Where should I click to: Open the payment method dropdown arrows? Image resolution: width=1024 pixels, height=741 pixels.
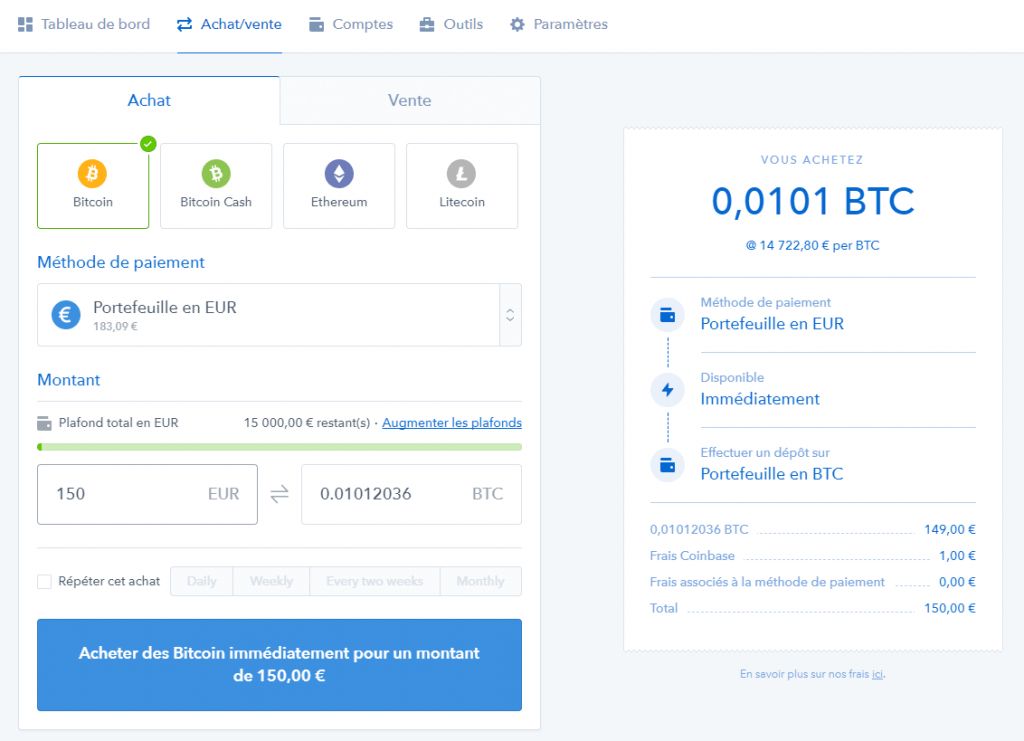[510, 315]
